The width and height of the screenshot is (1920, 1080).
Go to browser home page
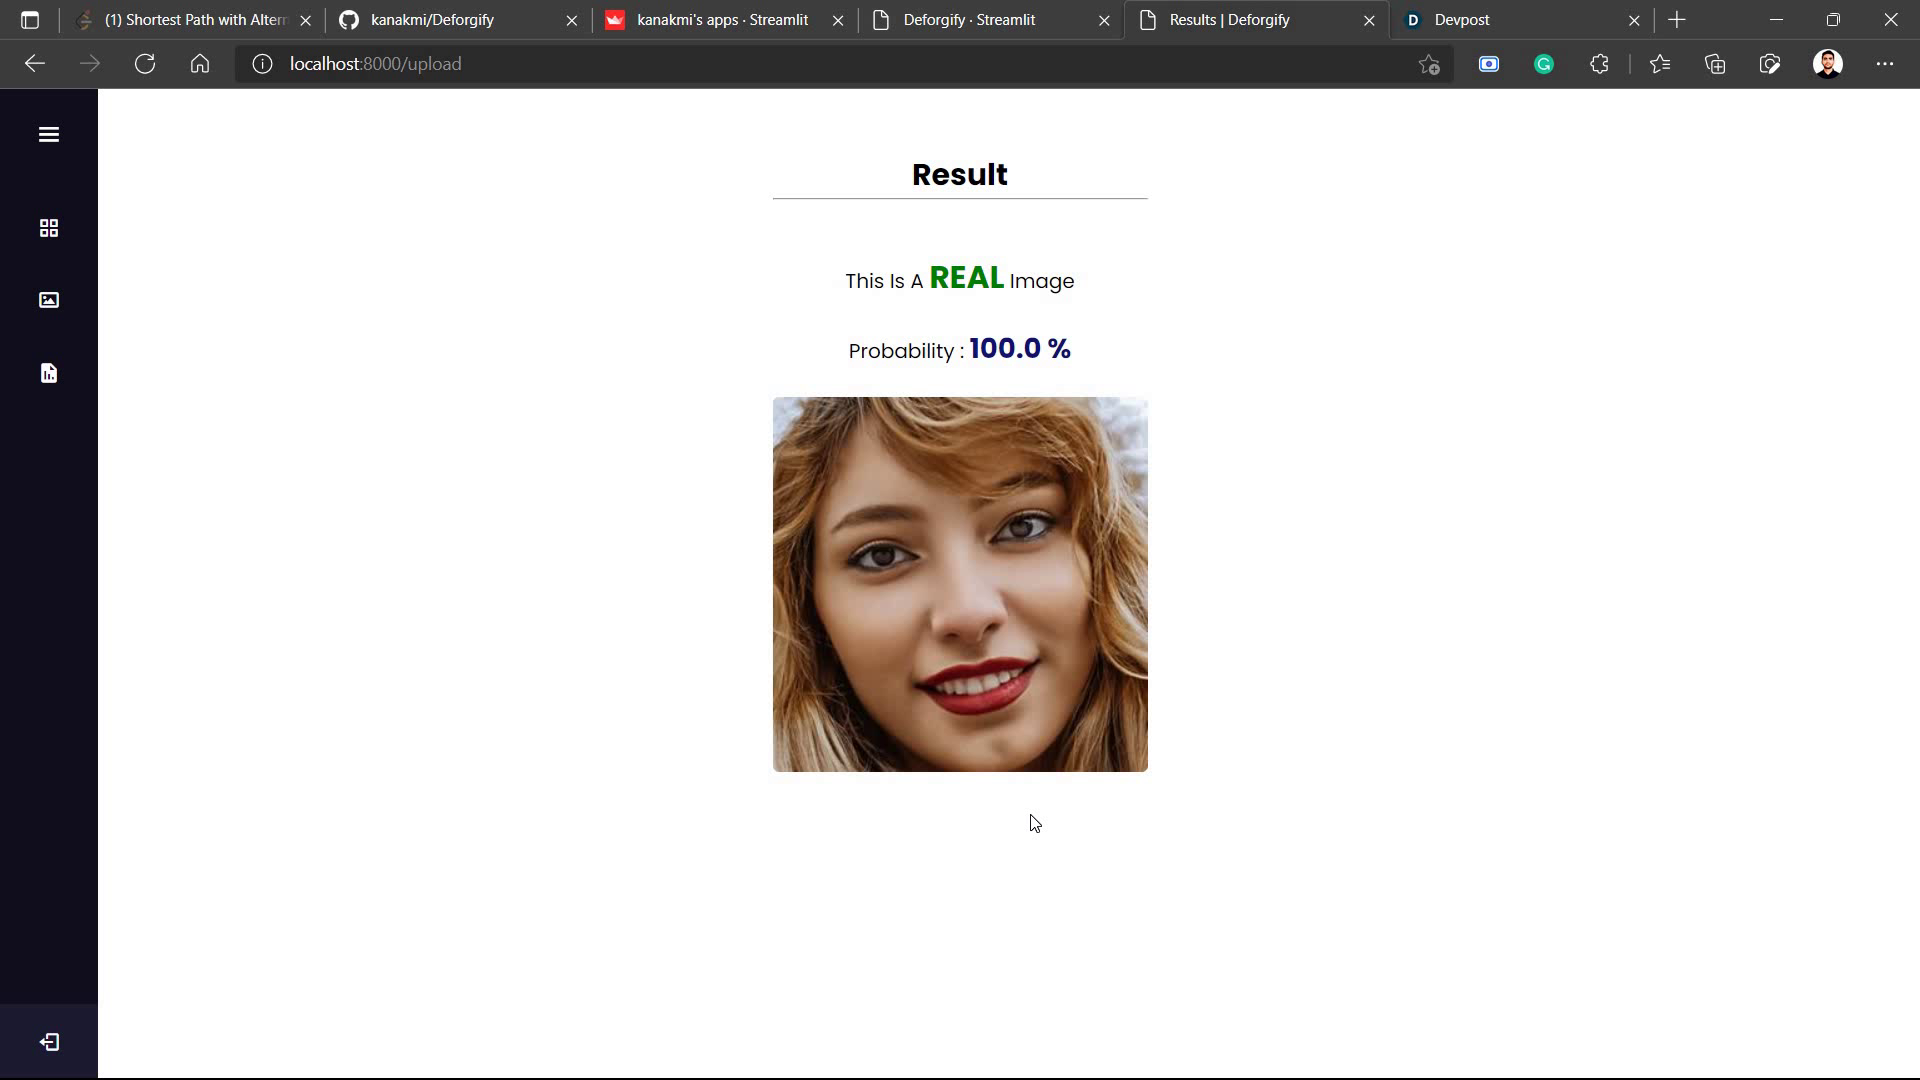coord(200,64)
